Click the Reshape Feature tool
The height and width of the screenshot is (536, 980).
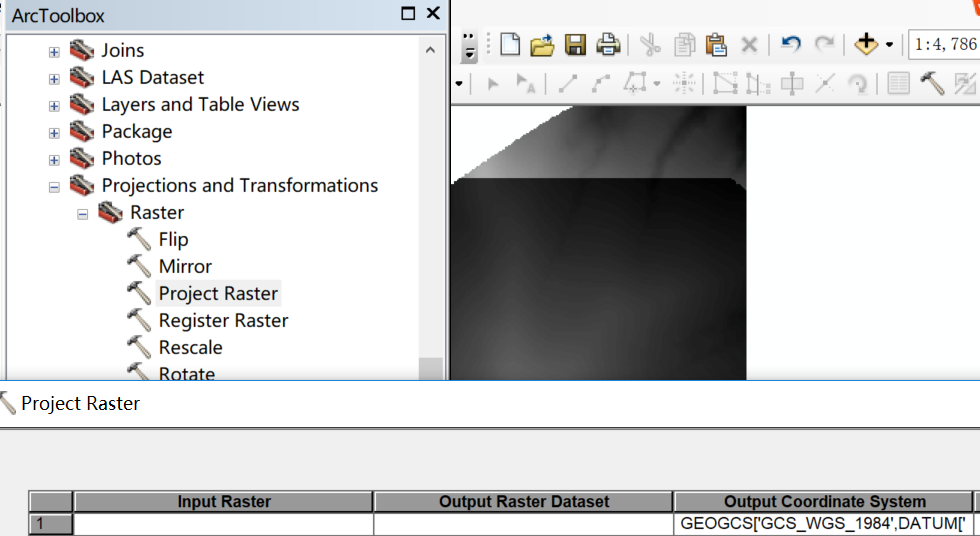pyautogui.click(x=758, y=83)
